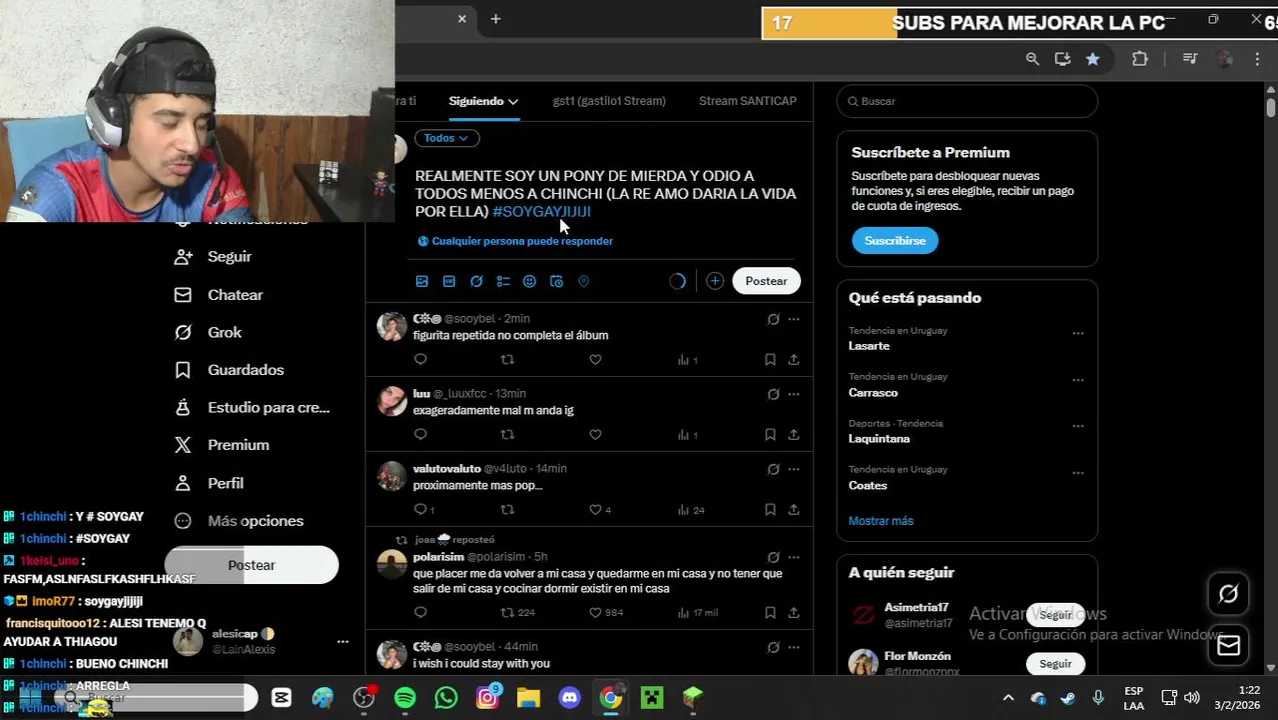Add a poll to the post

coord(503,281)
